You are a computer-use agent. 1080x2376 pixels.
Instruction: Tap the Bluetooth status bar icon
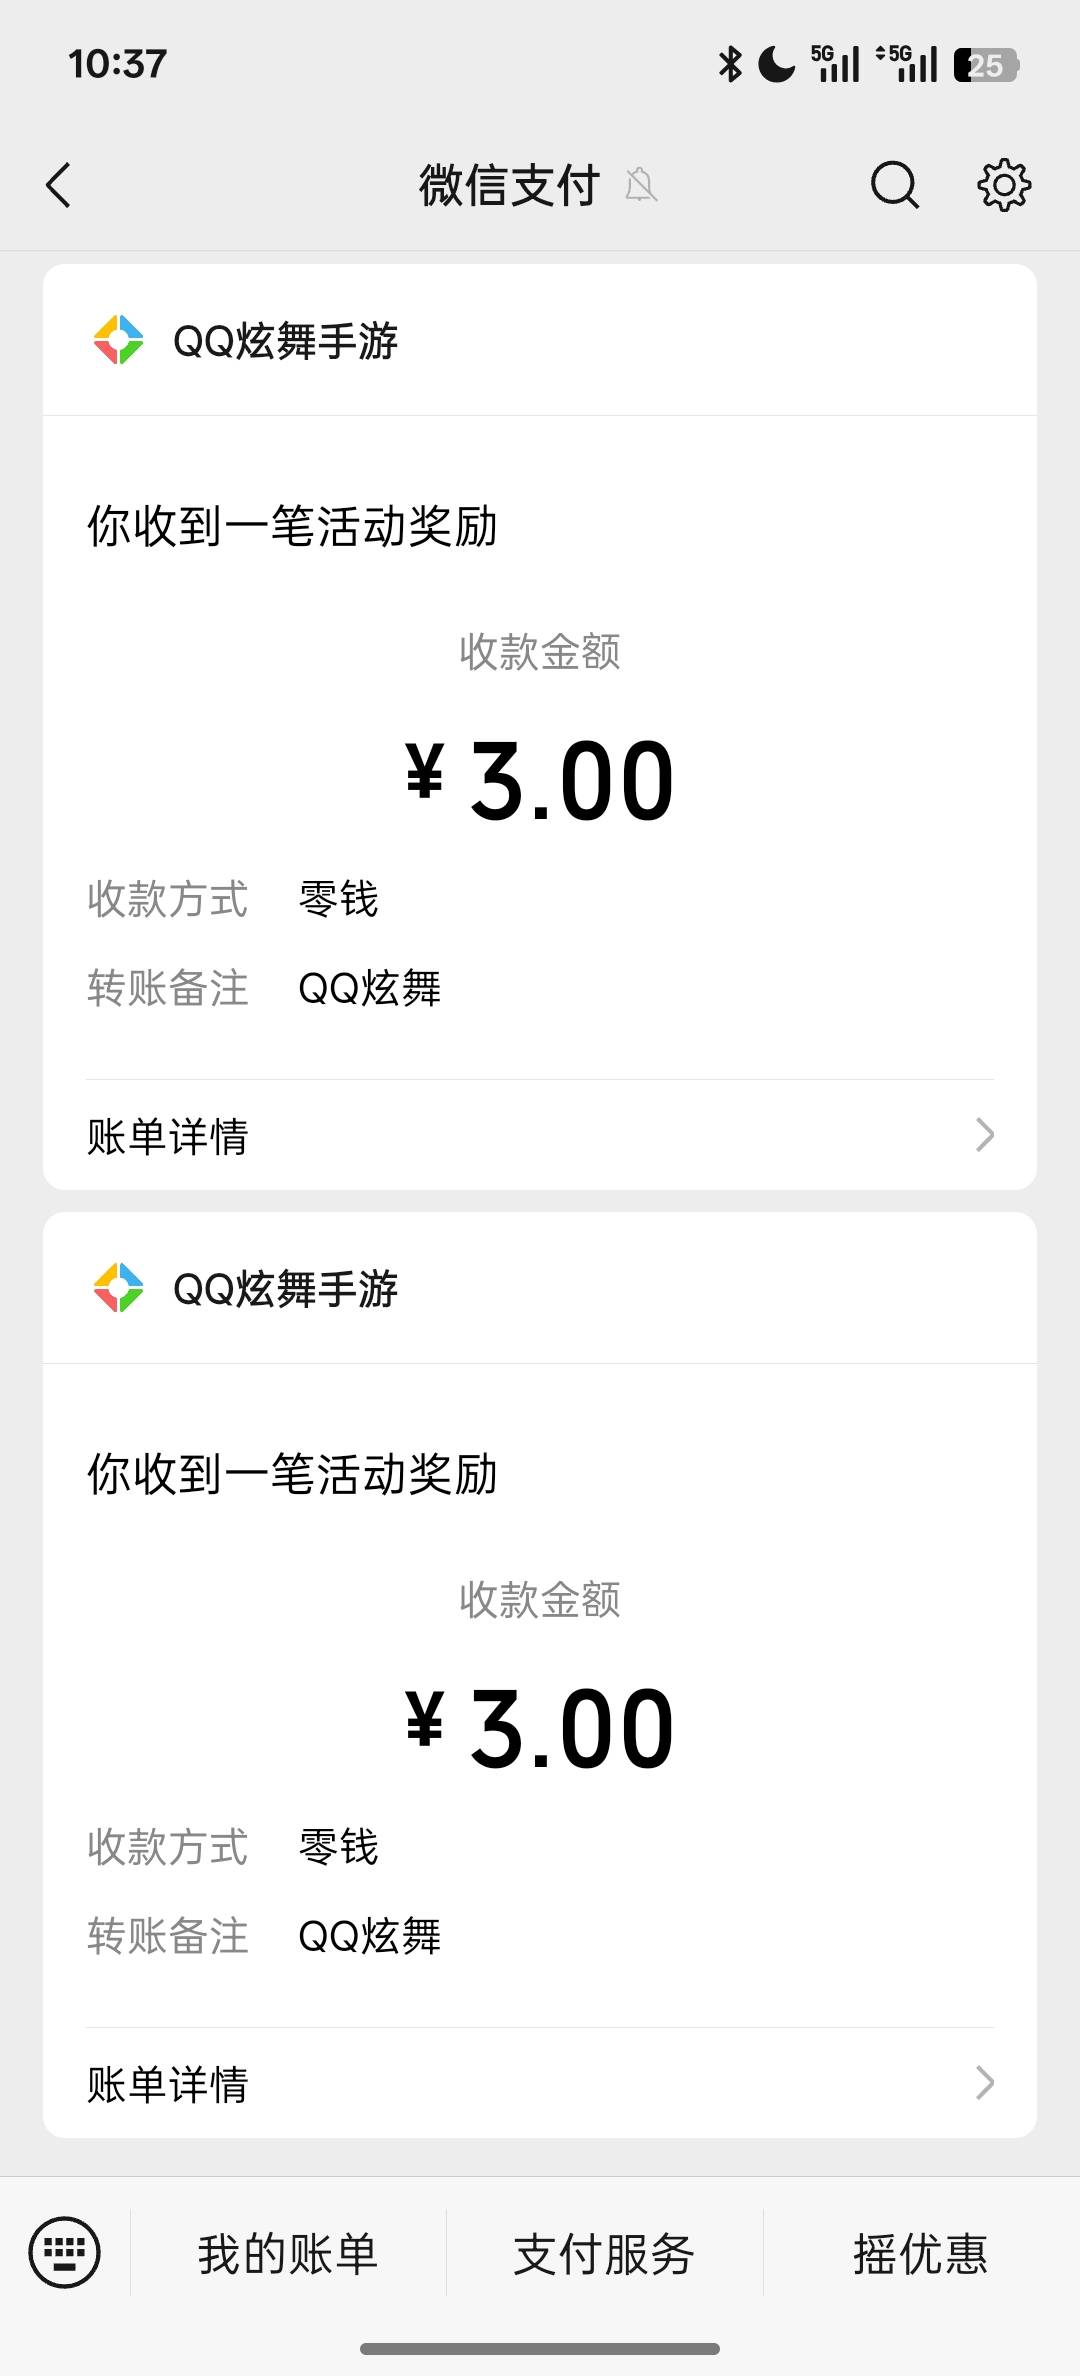click(x=731, y=65)
